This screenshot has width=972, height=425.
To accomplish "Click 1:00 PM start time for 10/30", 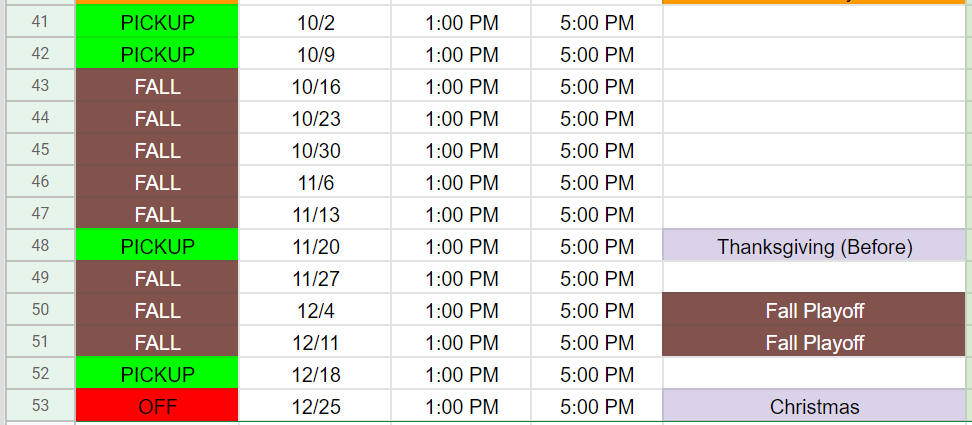I will 461,151.
